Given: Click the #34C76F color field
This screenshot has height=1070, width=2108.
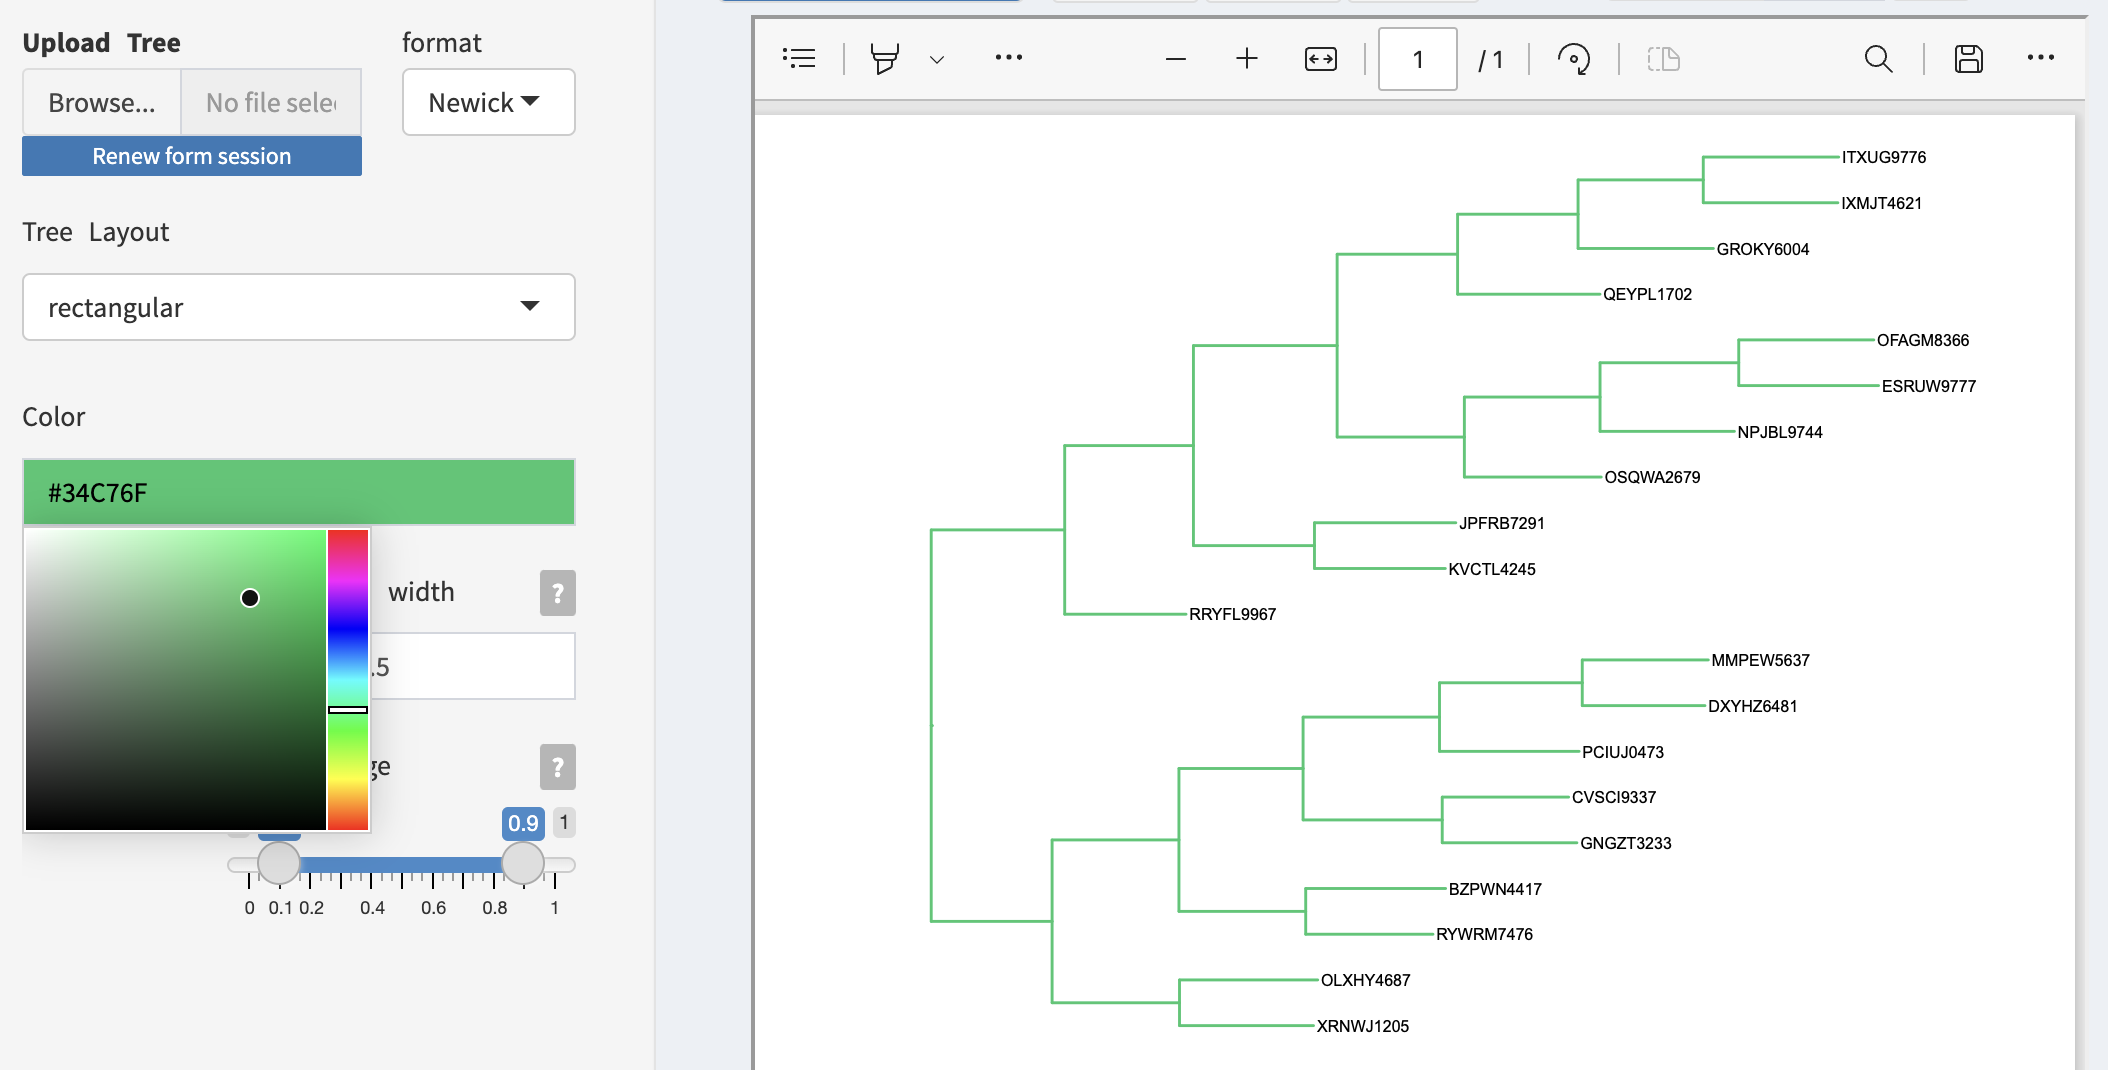Looking at the screenshot, I should click(x=298, y=492).
